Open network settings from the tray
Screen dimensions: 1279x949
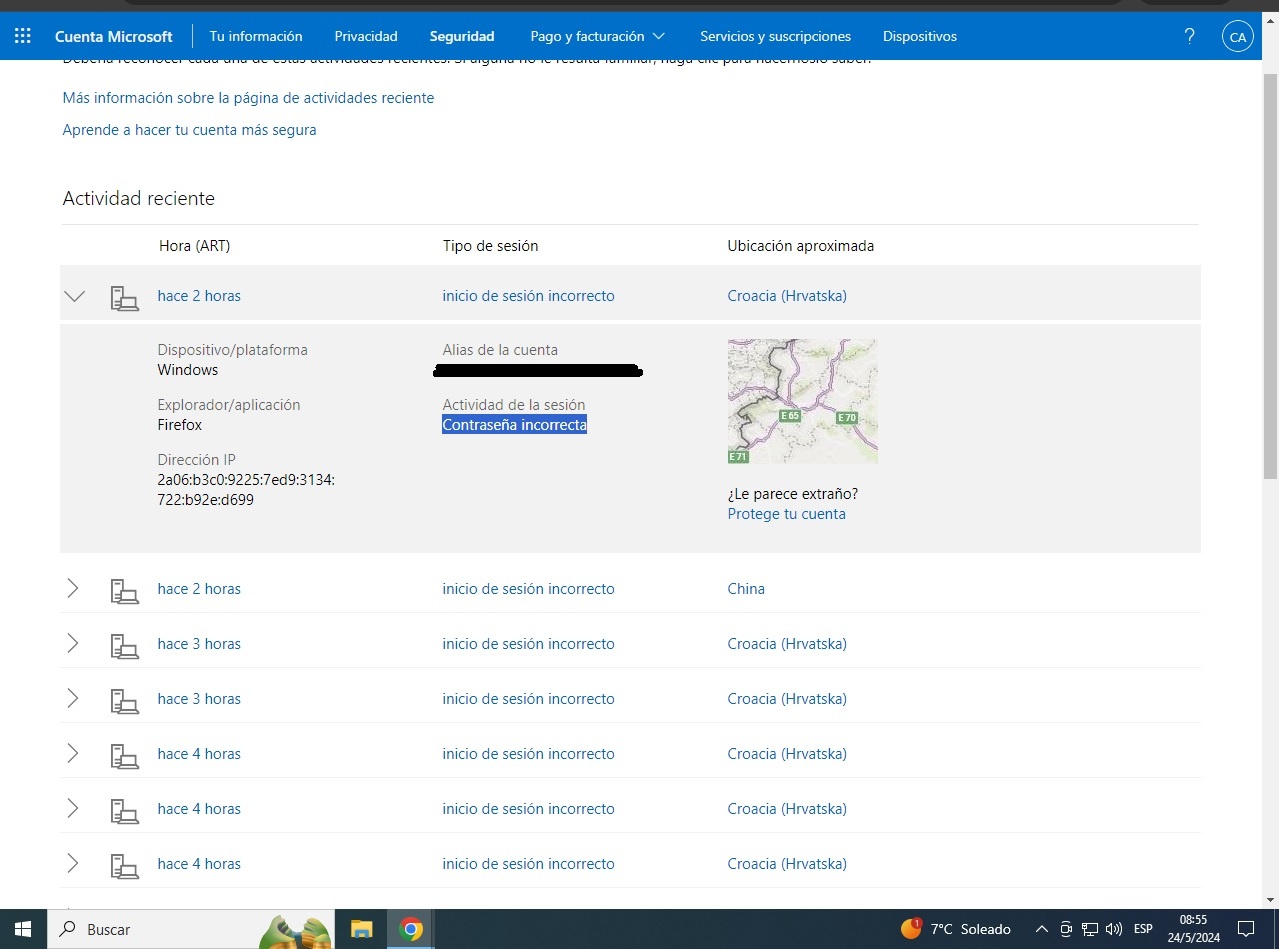(x=1090, y=929)
